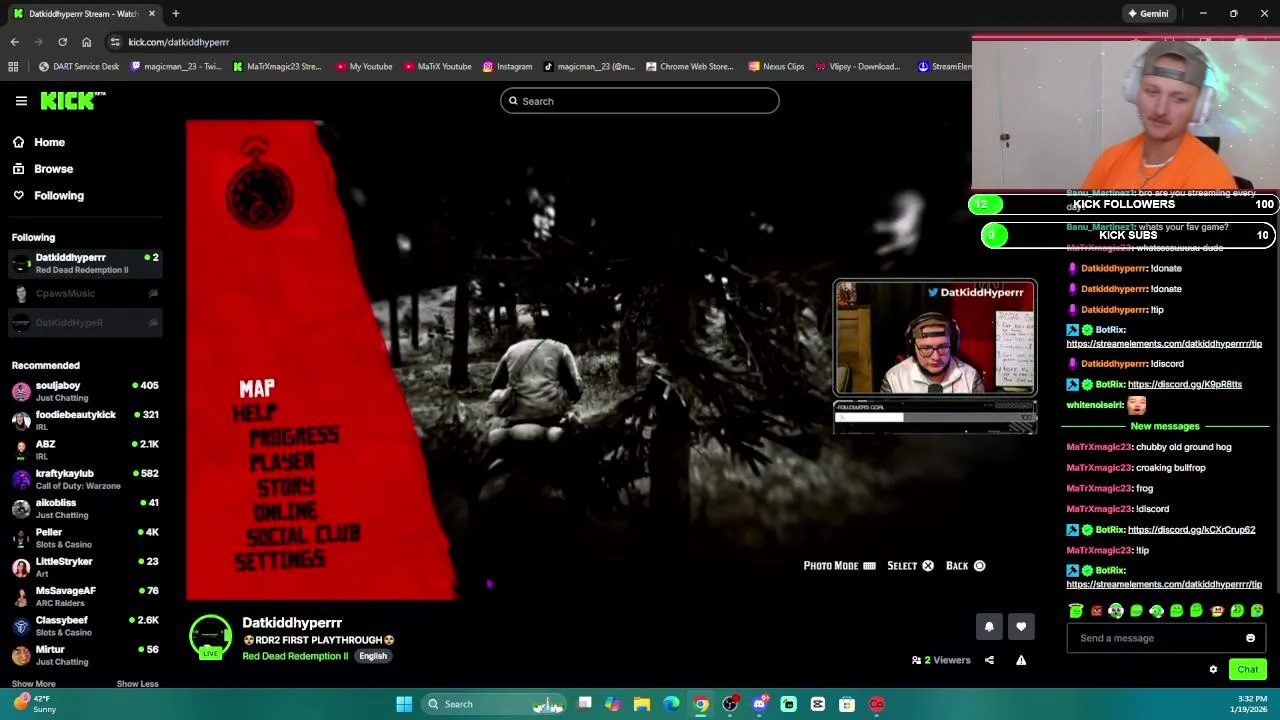Image resolution: width=1280 pixels, height=720 pixels.
Task: Insert the monkey face emote
Action: click(x=1217, y=611)
